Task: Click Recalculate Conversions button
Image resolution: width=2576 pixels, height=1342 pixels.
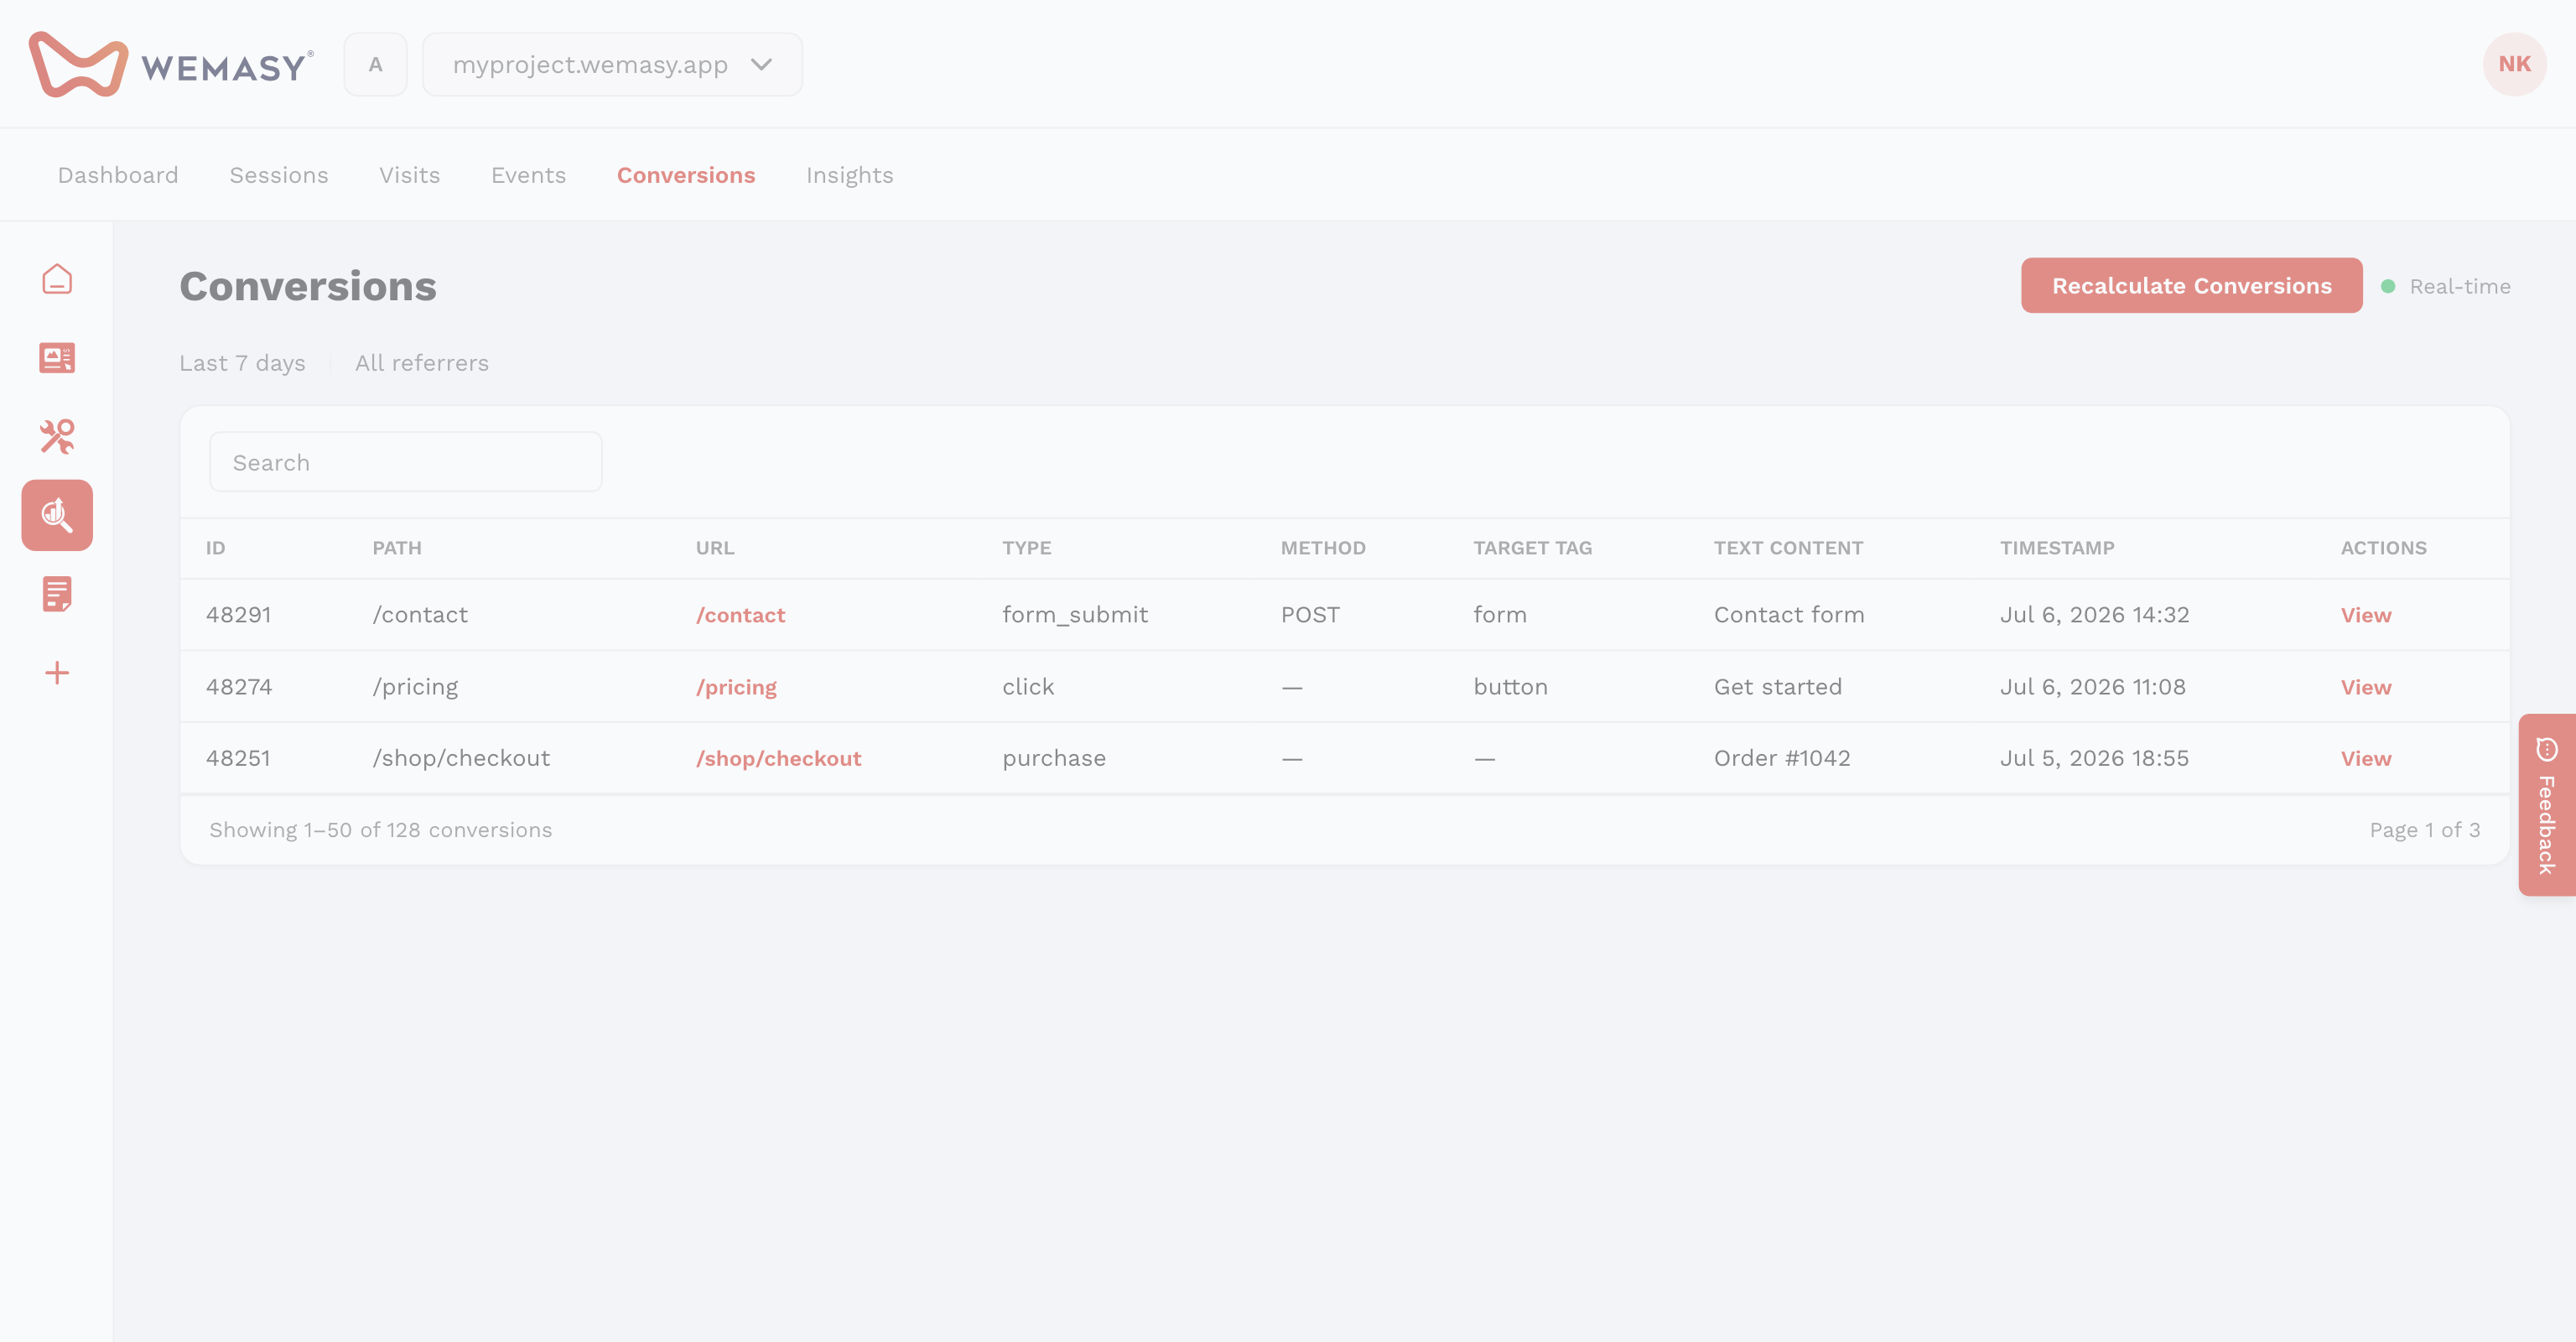Action: [2191, 286]
